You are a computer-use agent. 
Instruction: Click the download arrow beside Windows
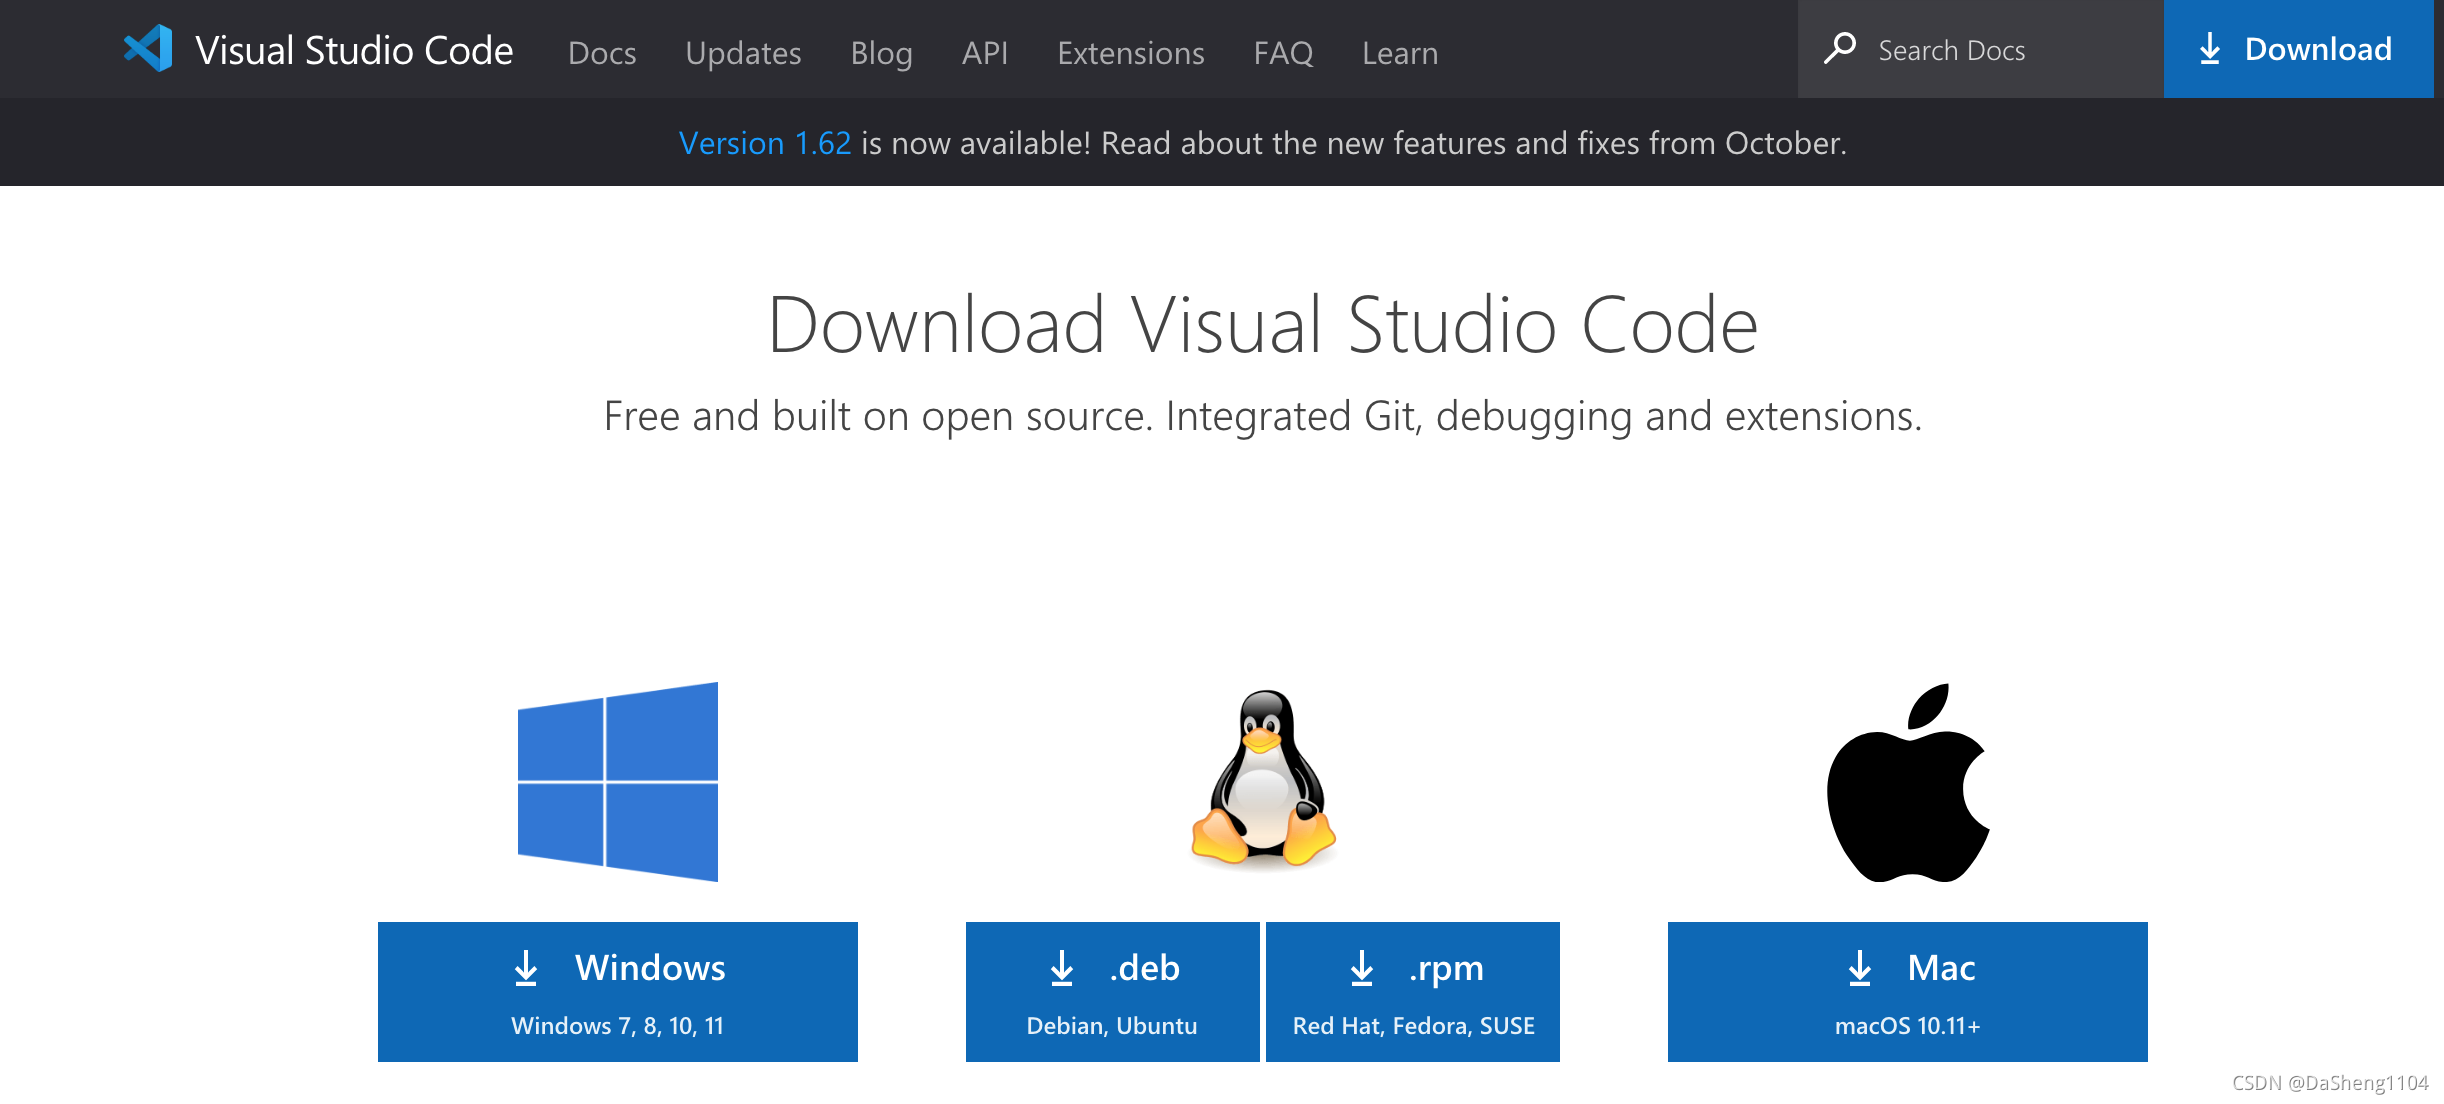[x=526, y=968]
